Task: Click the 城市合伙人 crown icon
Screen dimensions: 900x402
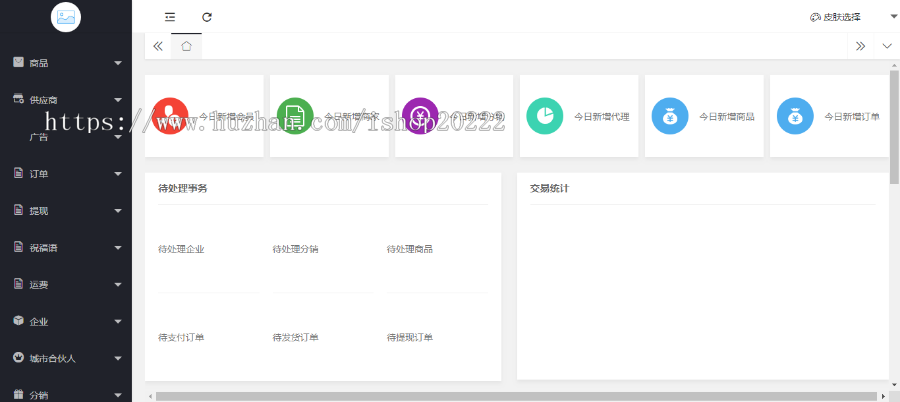Action: (x=18, y=357)
